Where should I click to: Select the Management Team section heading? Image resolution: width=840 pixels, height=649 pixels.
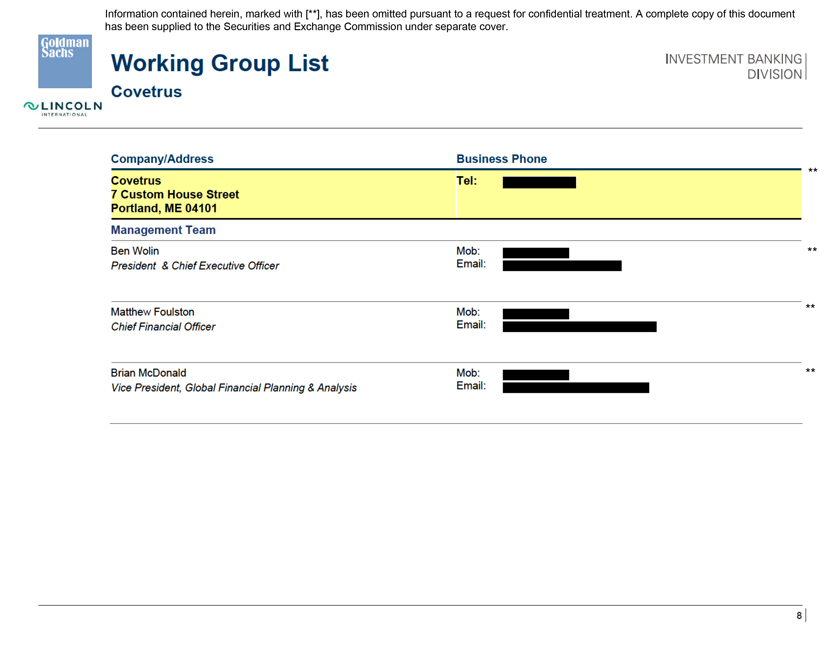click(163, 230)
